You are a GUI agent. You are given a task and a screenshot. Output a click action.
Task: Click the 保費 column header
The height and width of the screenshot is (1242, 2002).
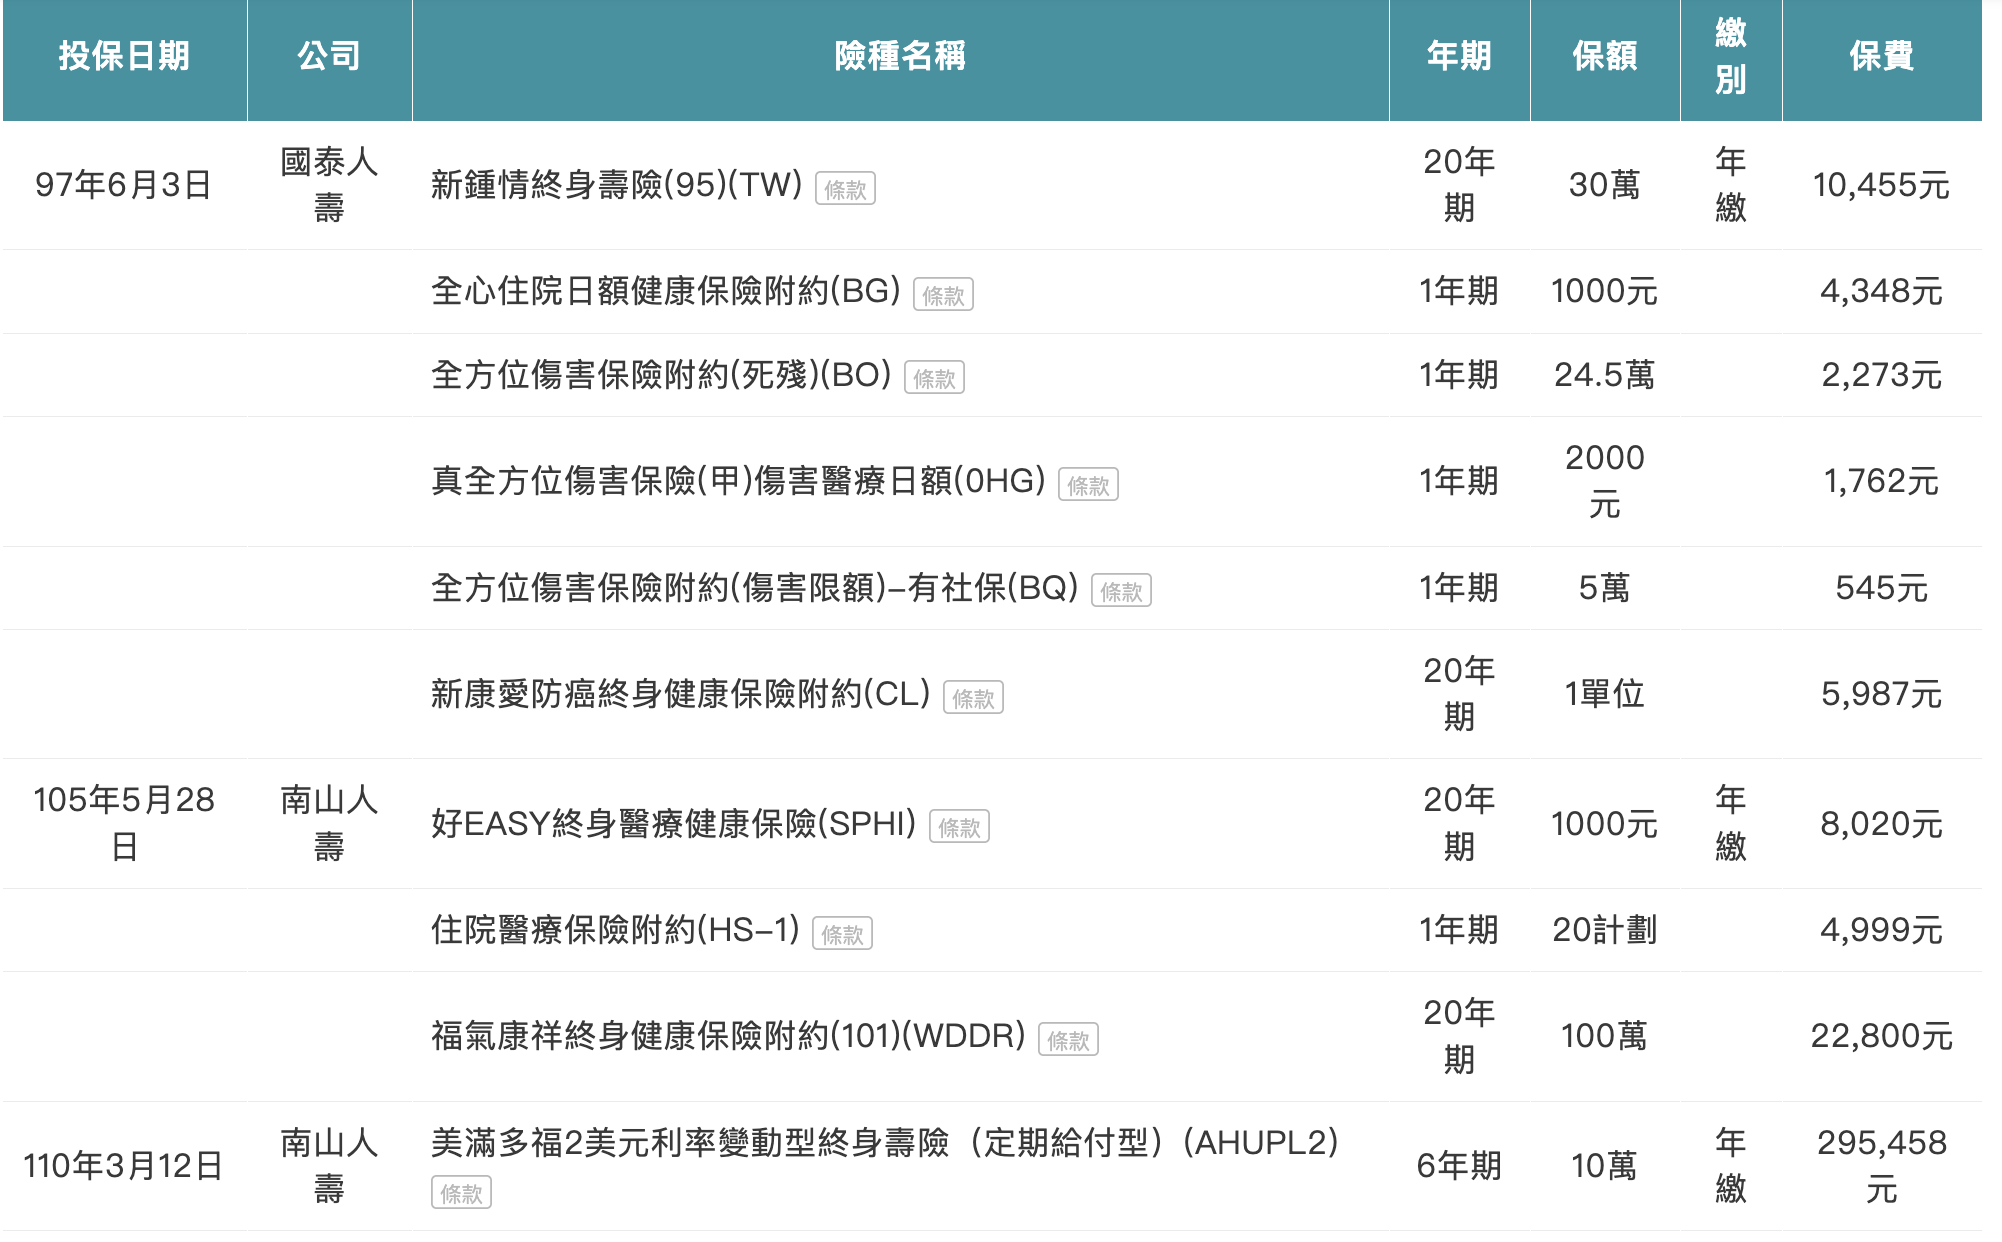(1881, 57)
